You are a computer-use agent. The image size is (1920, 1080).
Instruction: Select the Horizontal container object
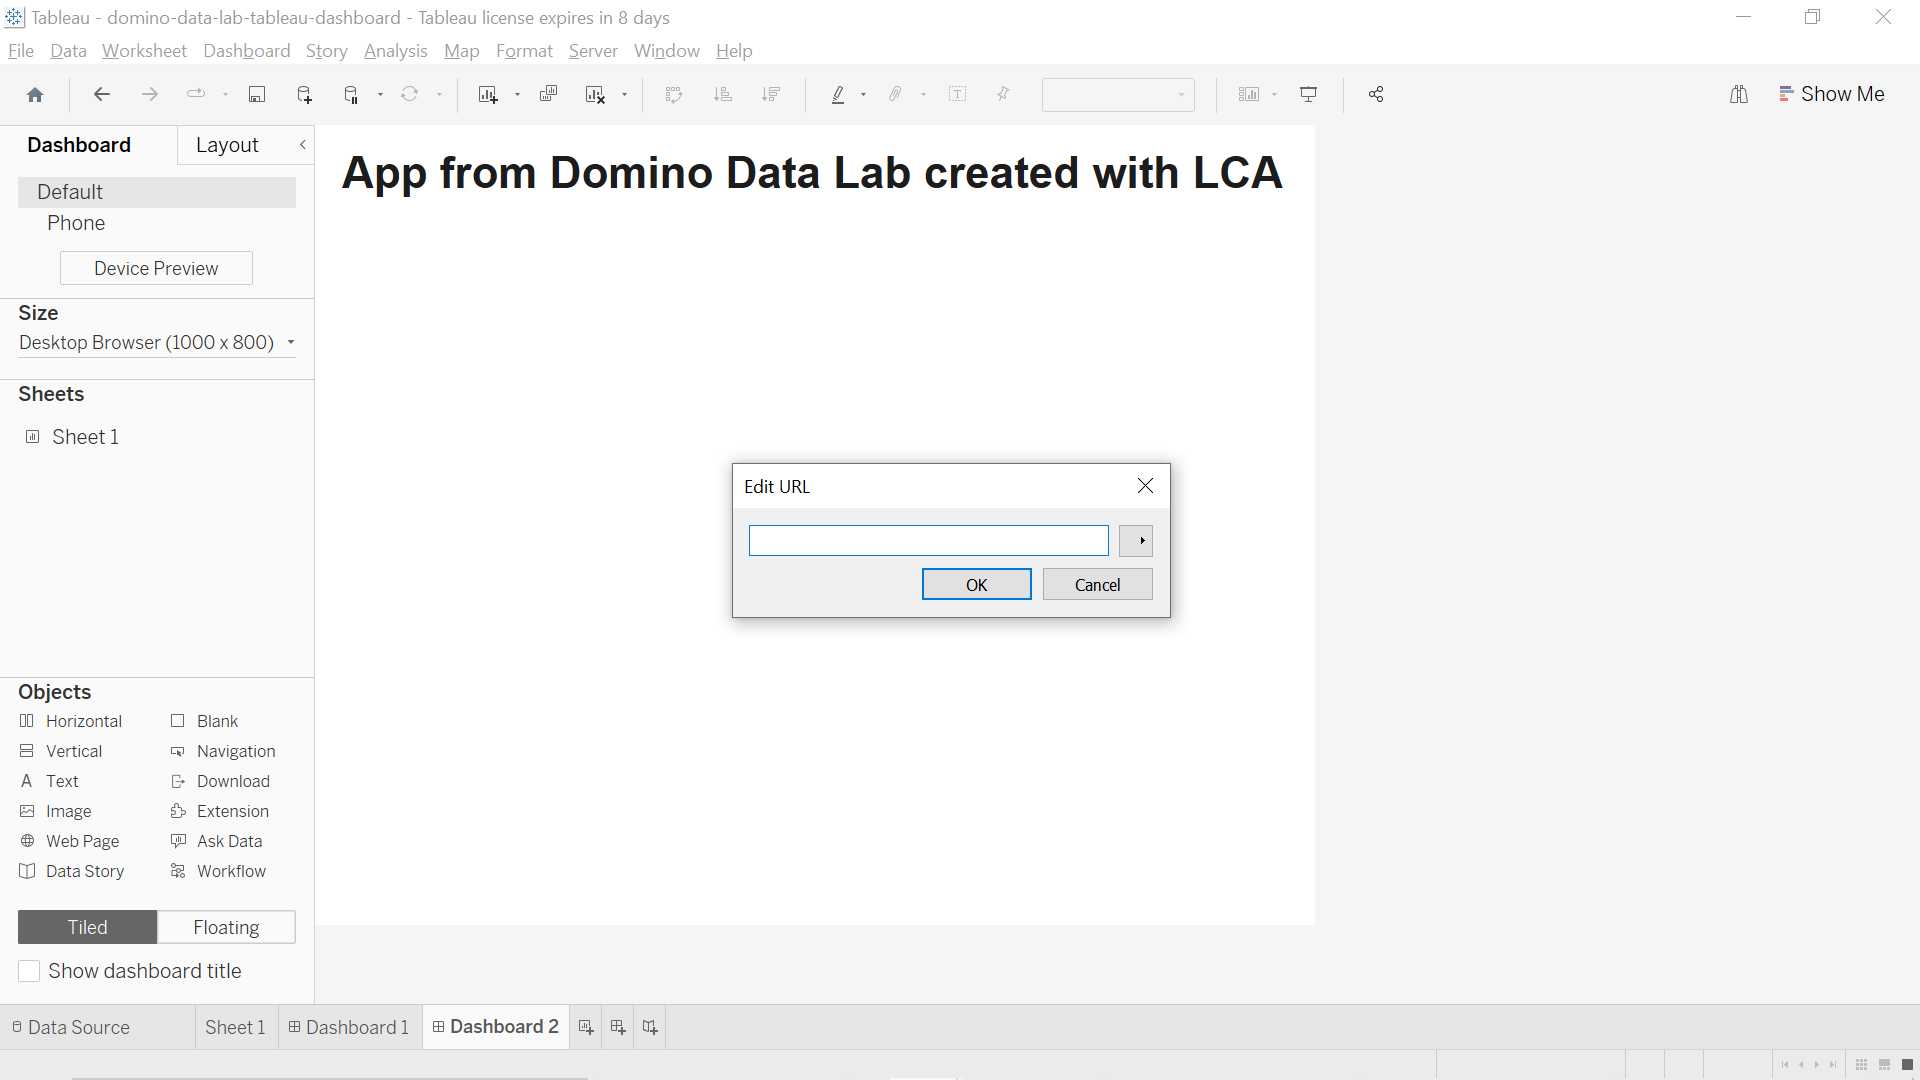point(71,721)
